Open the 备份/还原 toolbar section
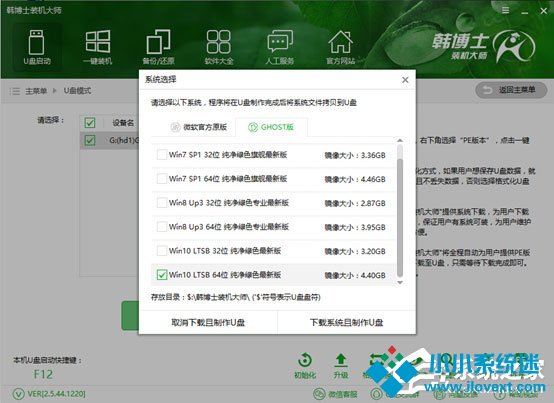This screenshot has width=554, height=403. [158, 46]
